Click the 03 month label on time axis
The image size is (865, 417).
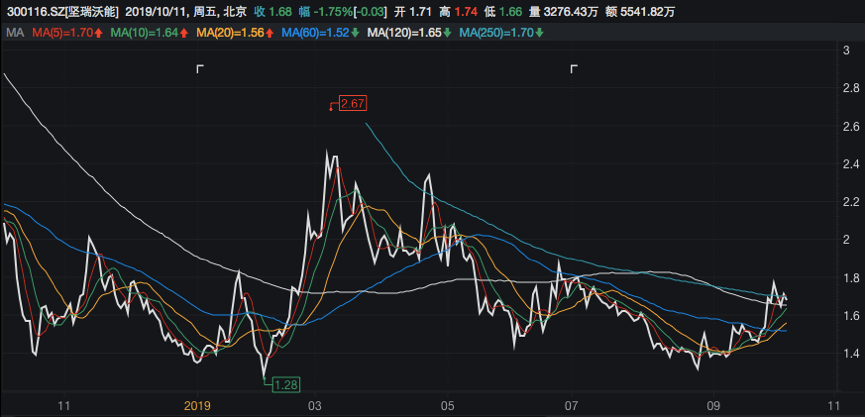(314, 406)
